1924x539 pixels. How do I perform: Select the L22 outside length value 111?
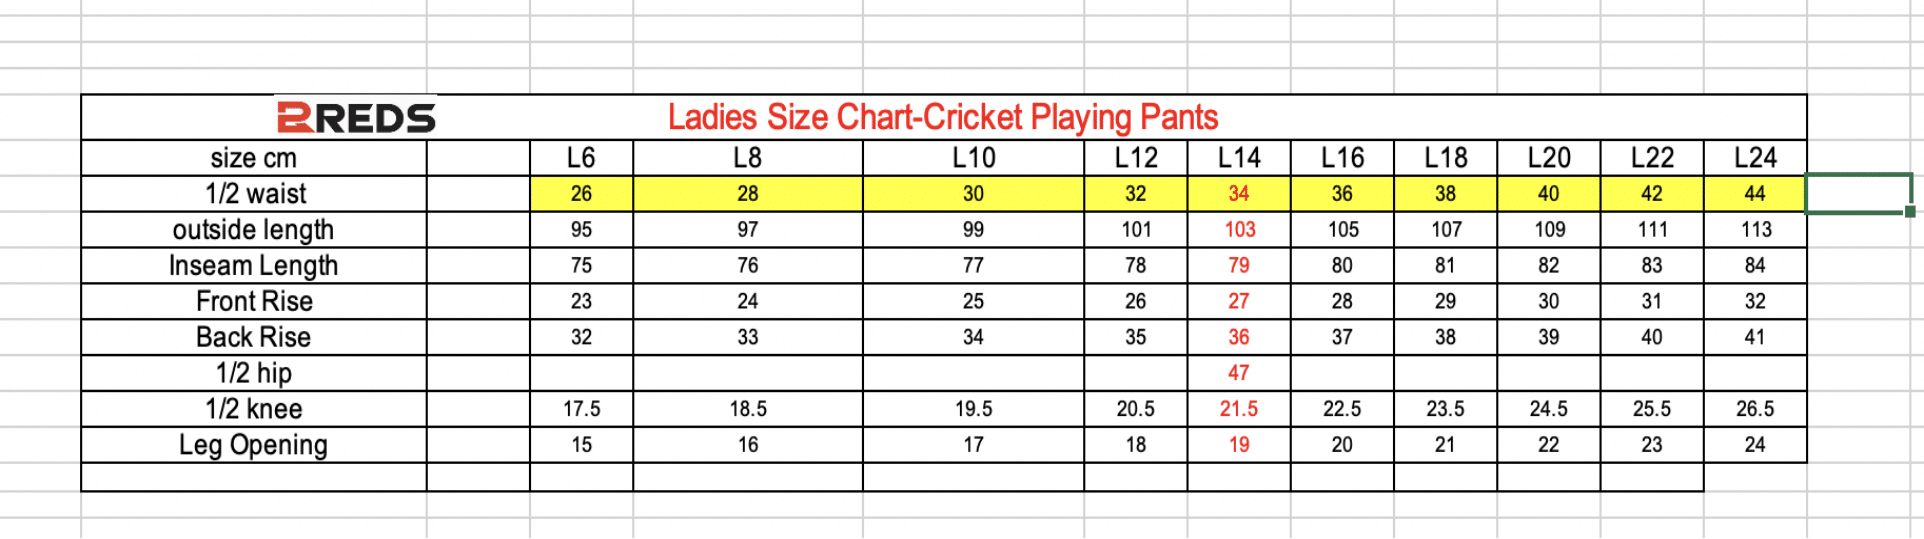click(x=1651, y=230)
